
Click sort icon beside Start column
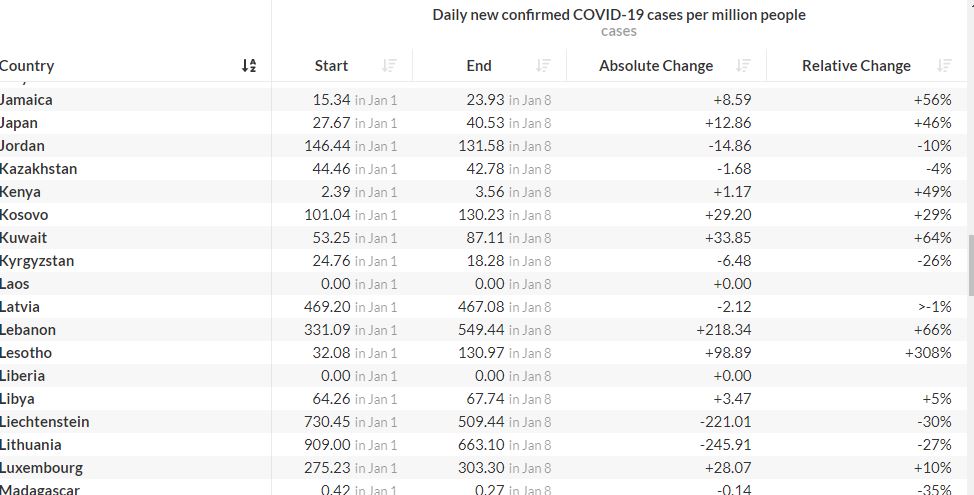389,65
